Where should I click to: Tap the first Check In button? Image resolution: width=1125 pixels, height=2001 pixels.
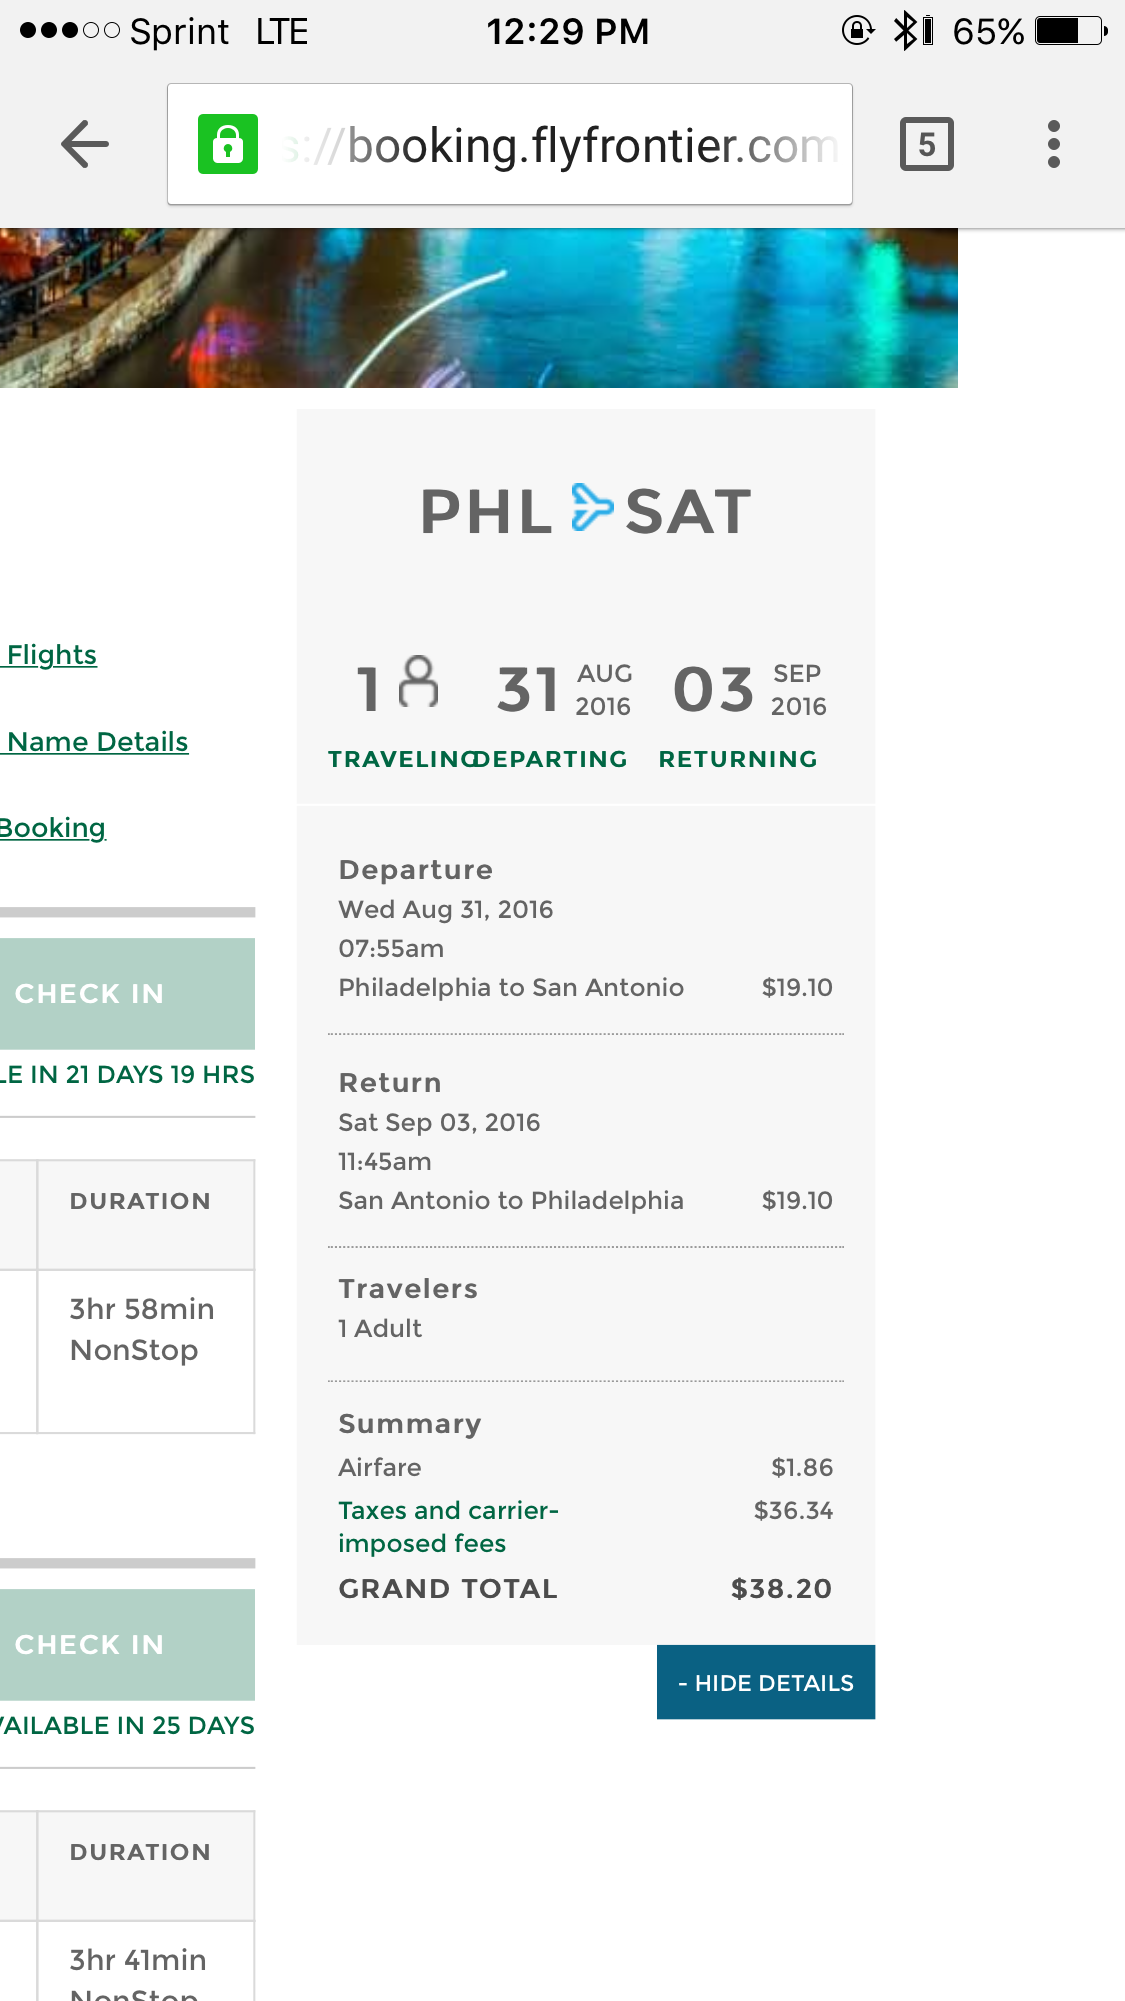127,993
